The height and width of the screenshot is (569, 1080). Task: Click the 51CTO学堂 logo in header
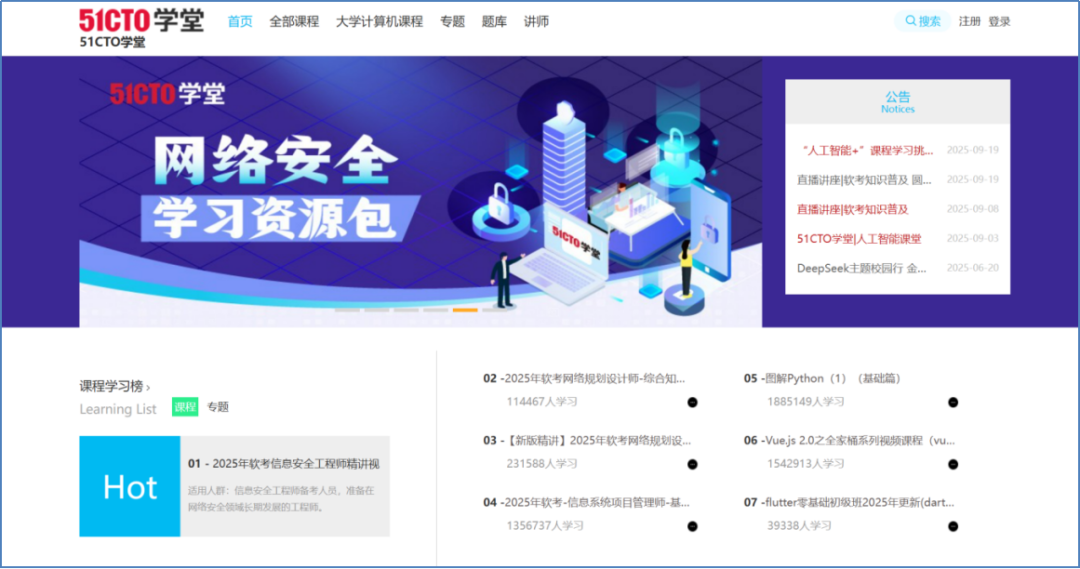(141, 21)
